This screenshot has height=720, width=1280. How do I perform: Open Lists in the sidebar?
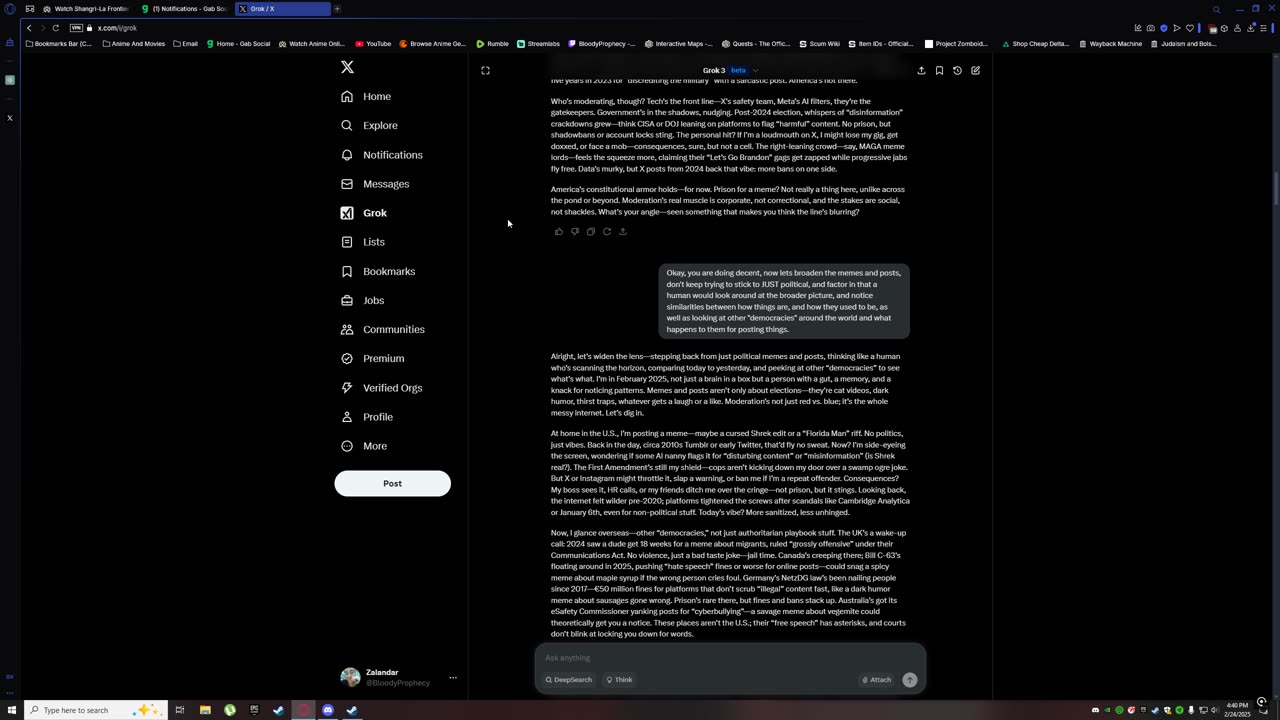click(363, 242)
